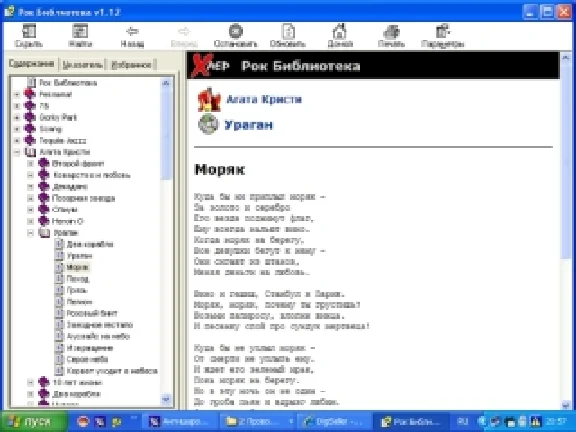Open the Найти search tool
The height and width of the screenshot is (432, 576).
coord(80,36)
